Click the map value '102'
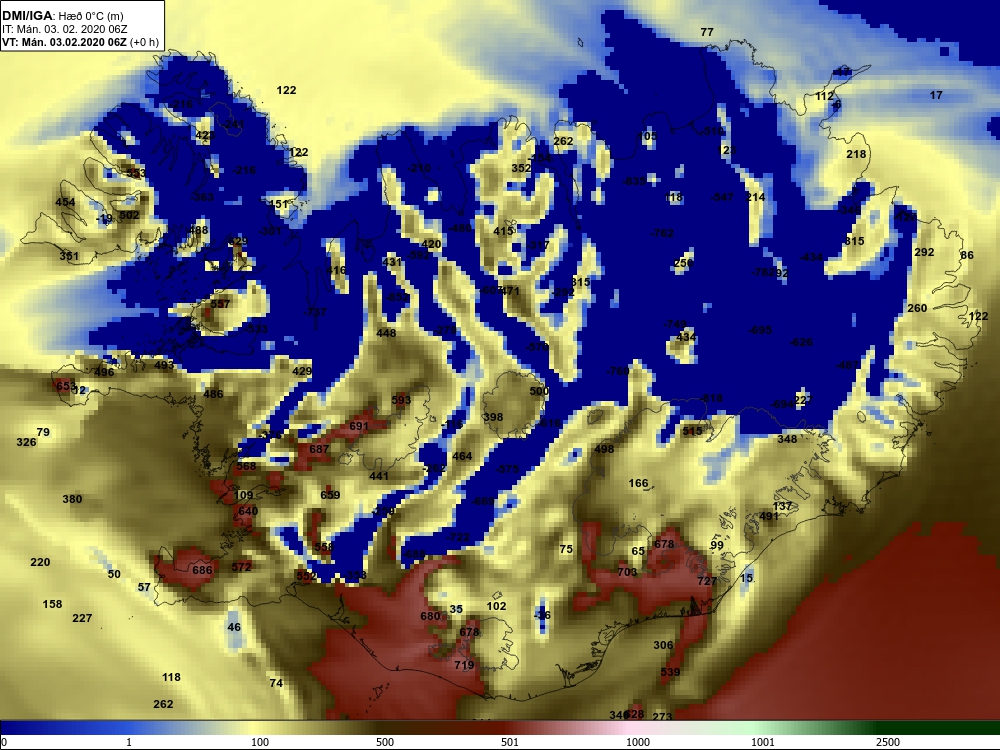This screenshot has height=750, width=1000. coord(496,607)
